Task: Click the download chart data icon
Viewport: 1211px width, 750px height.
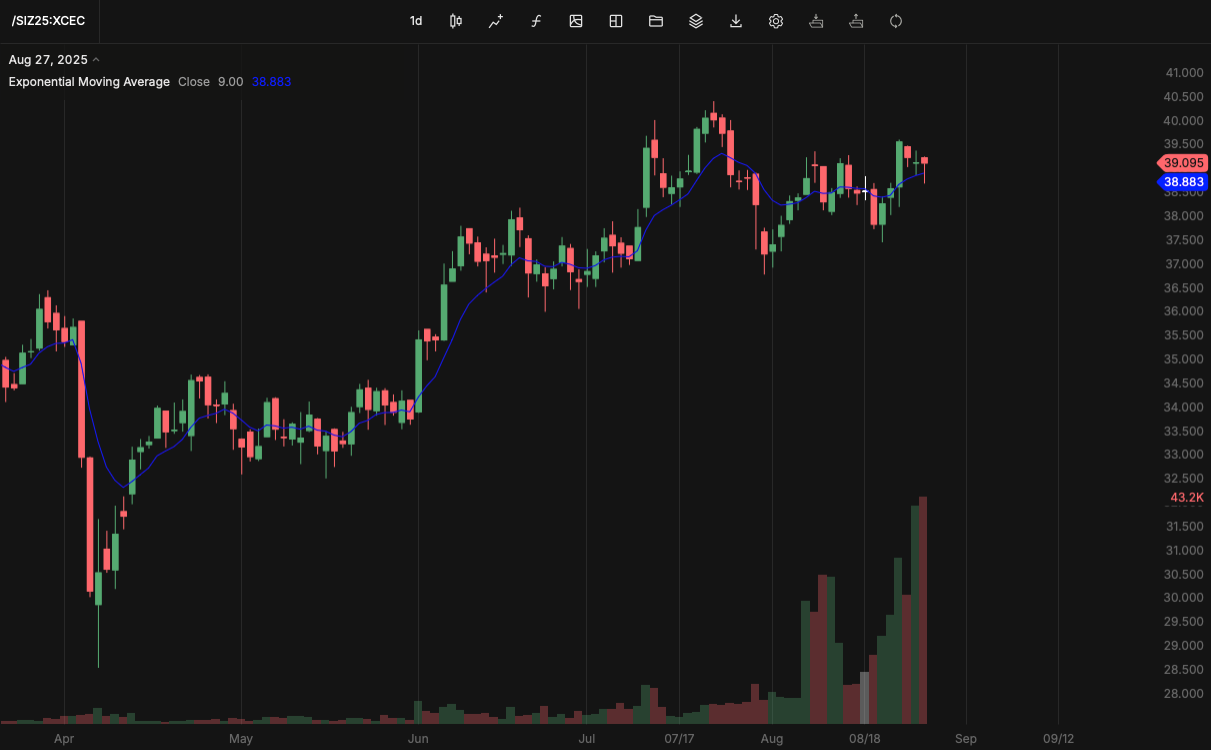Action: pyautogui.click(x=735, y=21)
